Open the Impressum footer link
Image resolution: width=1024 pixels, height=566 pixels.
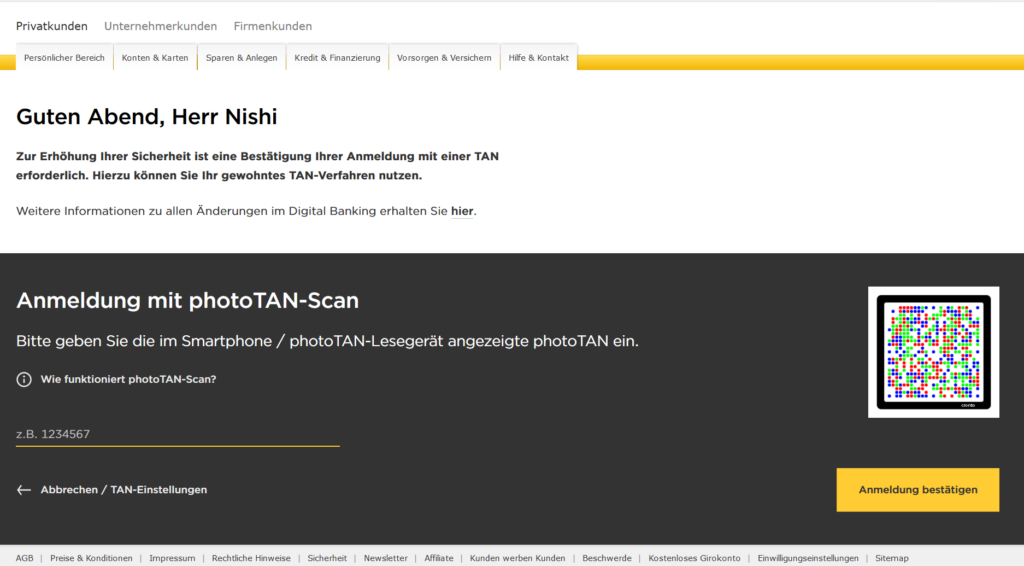(x=172, y=558)
